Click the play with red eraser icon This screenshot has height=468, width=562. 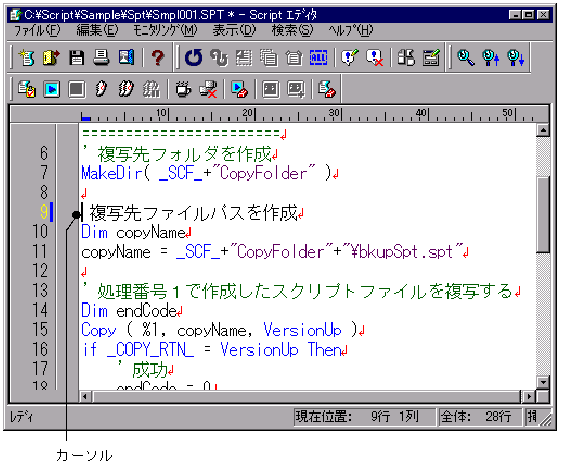(x=239, y=89)
